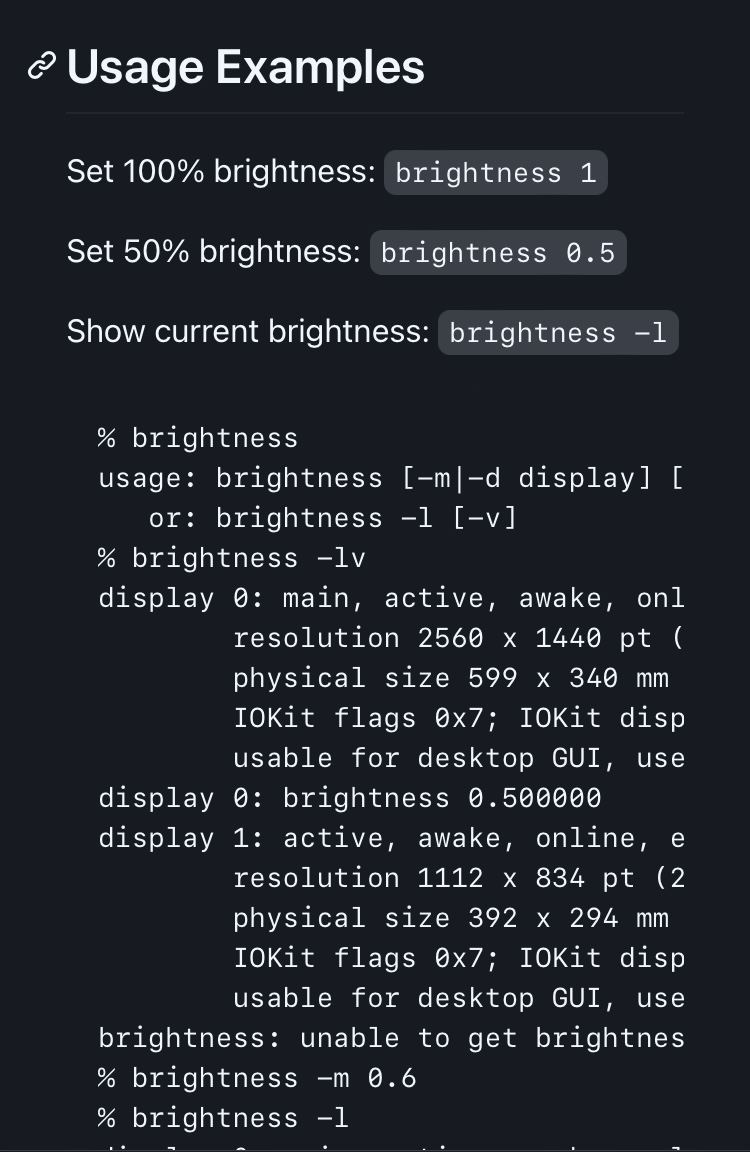Click the "display 1: active, awake, online" line
Image resolution: width=750 pixels, height=1152 pixels.
390,838
